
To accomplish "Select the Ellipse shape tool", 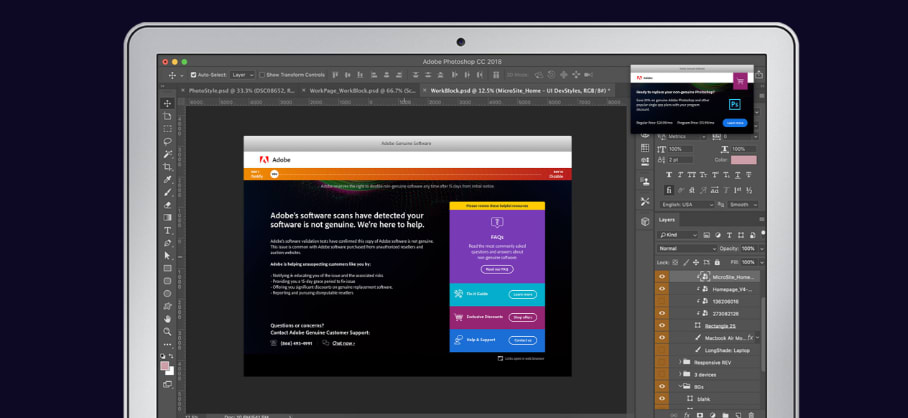I will 167,294.
